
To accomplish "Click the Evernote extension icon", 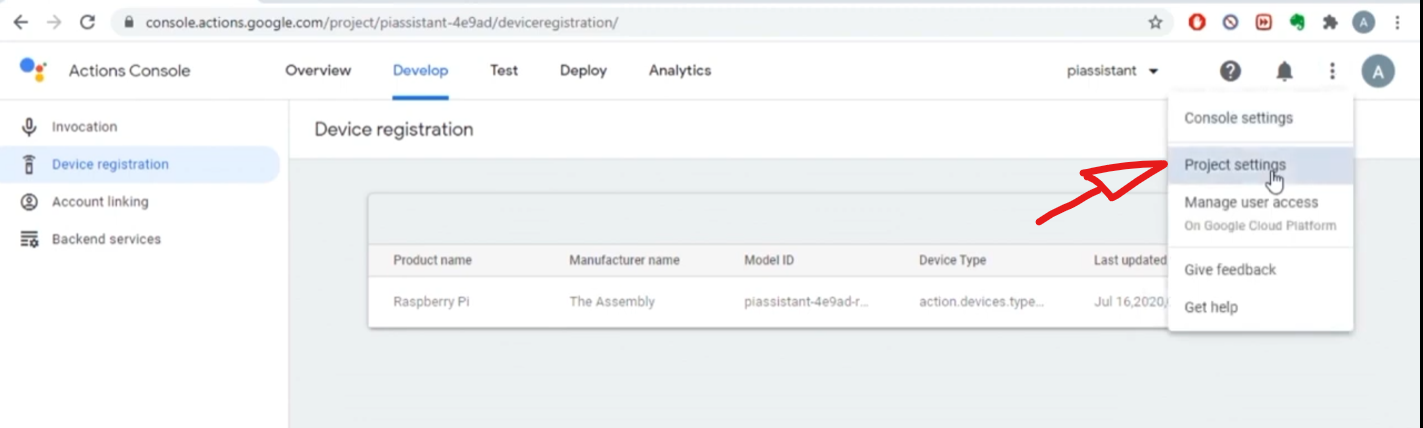I will click(x=1297, y=22).
